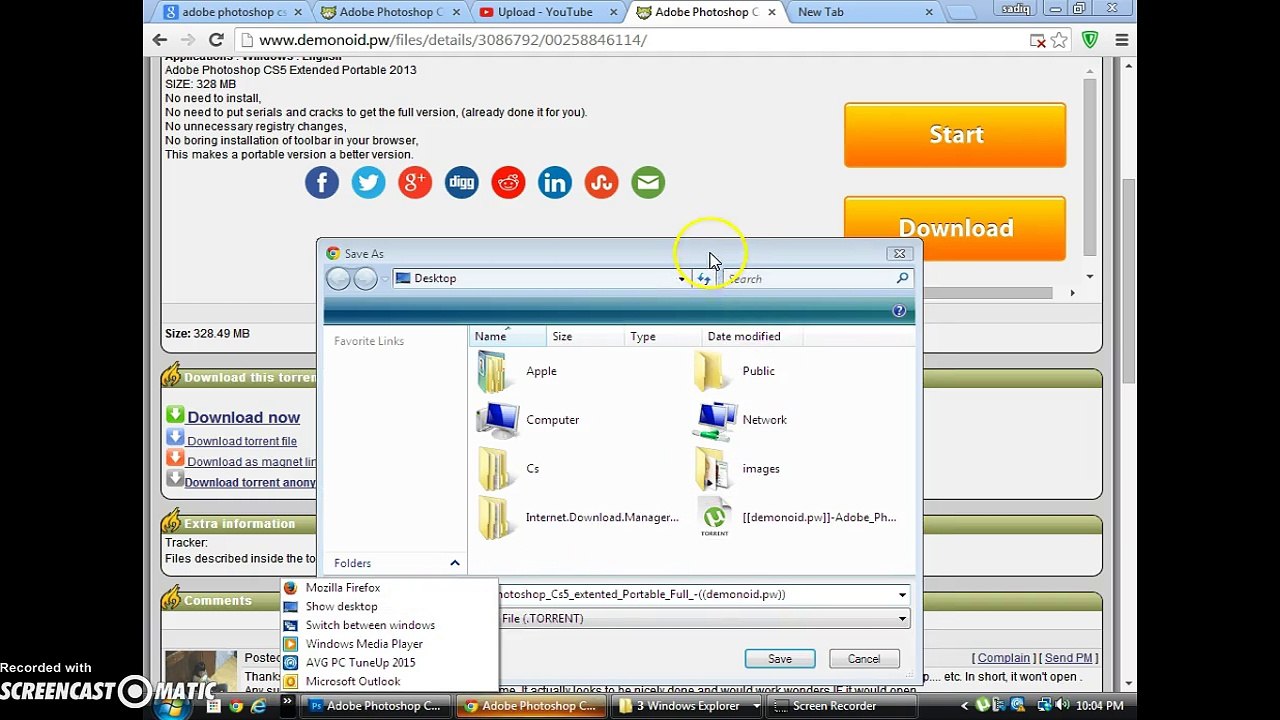Open Save As dialog help
Screen dimensions: 1280x720
pyautogui.click(x=899, y=311)
